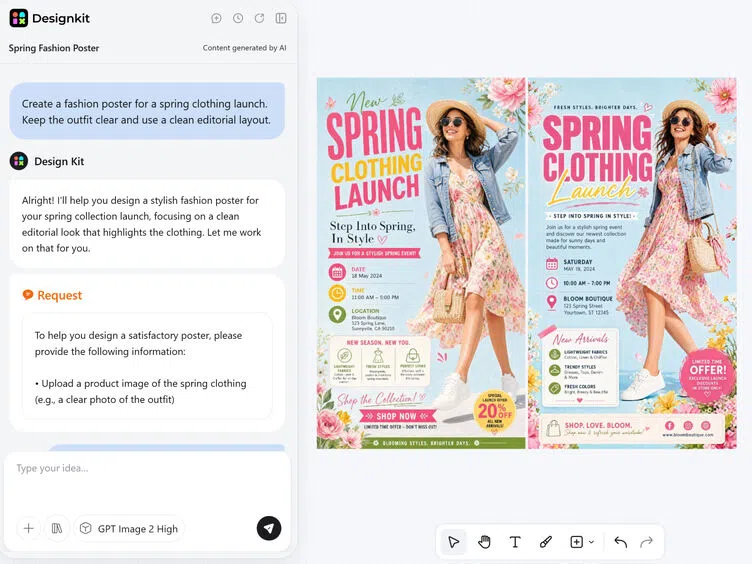Click the To help you design a satisfactory poster text

tap(138, 343)
